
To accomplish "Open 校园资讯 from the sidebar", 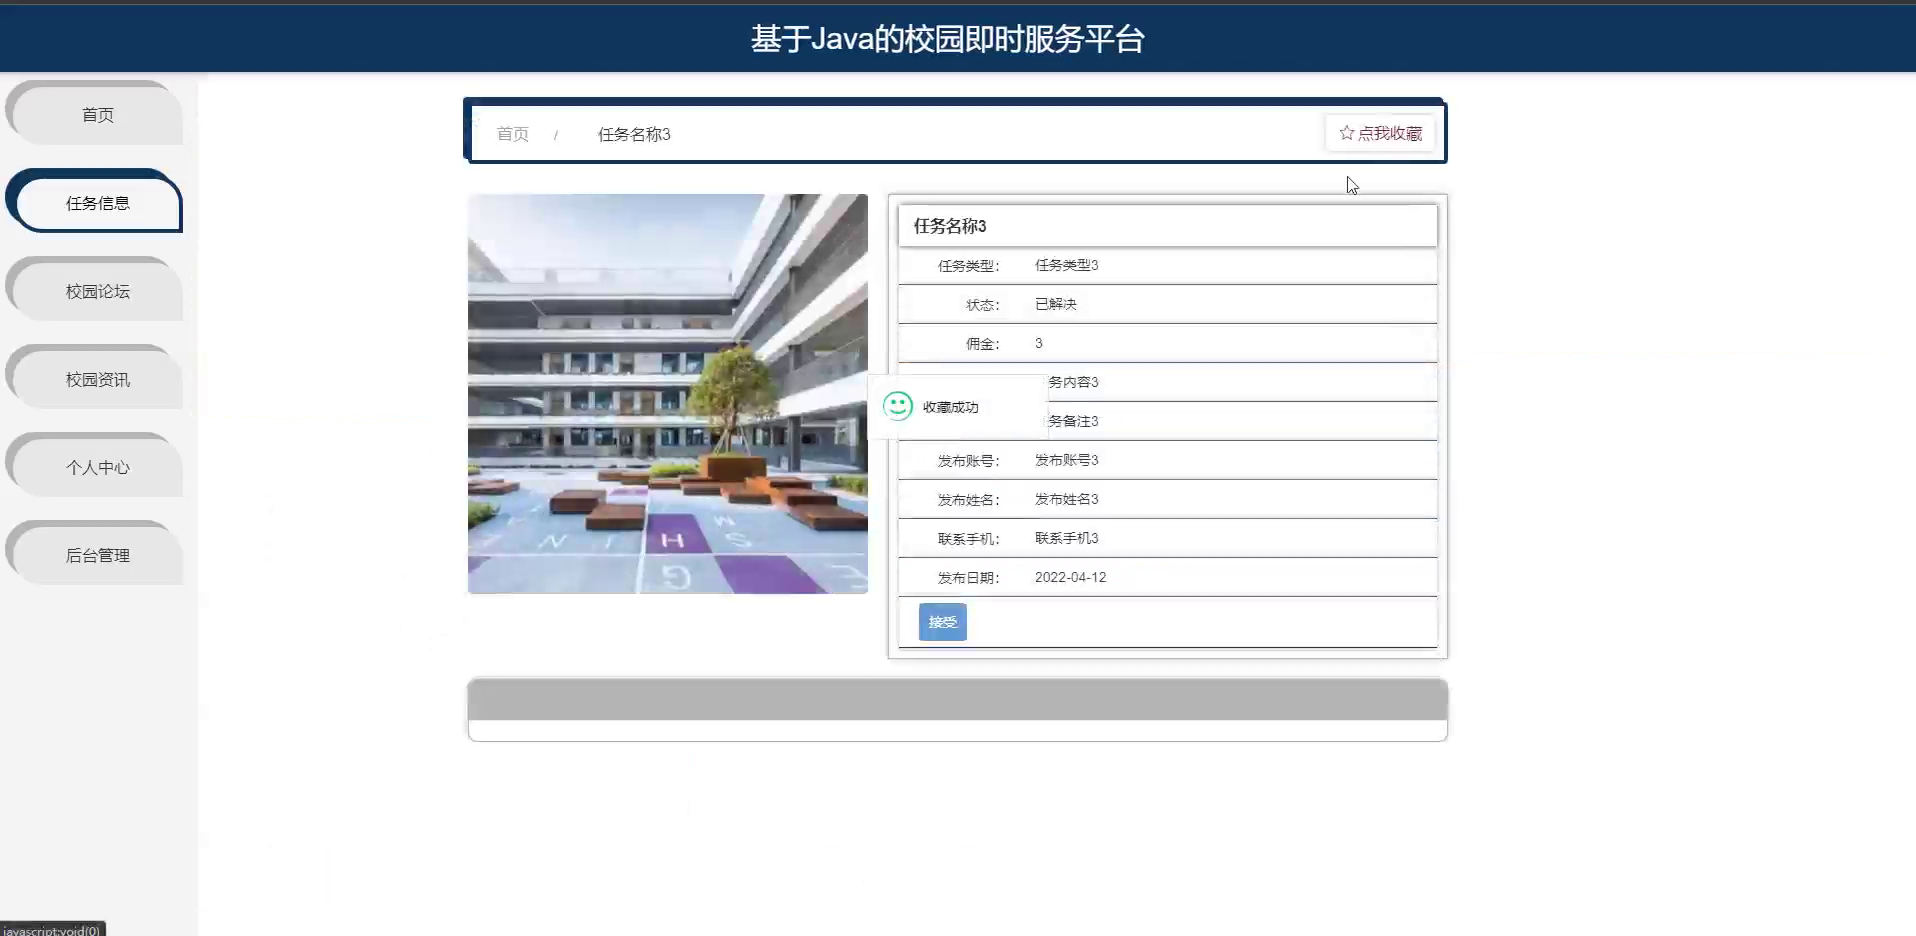I will click(x=97, y=379).
